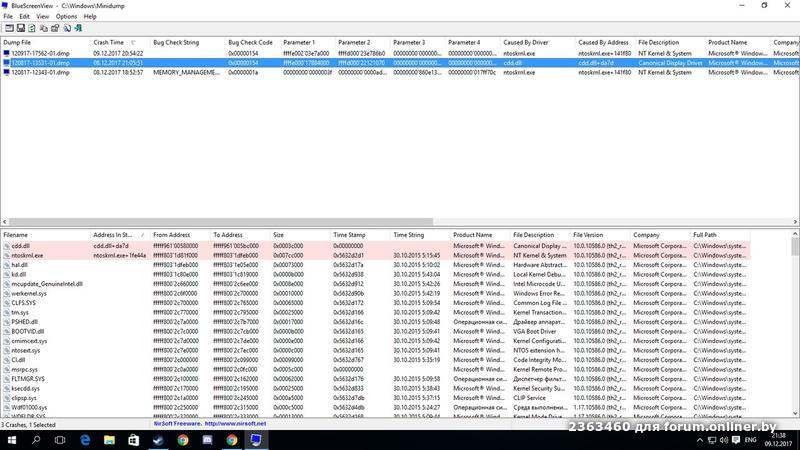This screenshot has height=450, width=800.
Task: Open the Help menu
Action: (90, 17)
